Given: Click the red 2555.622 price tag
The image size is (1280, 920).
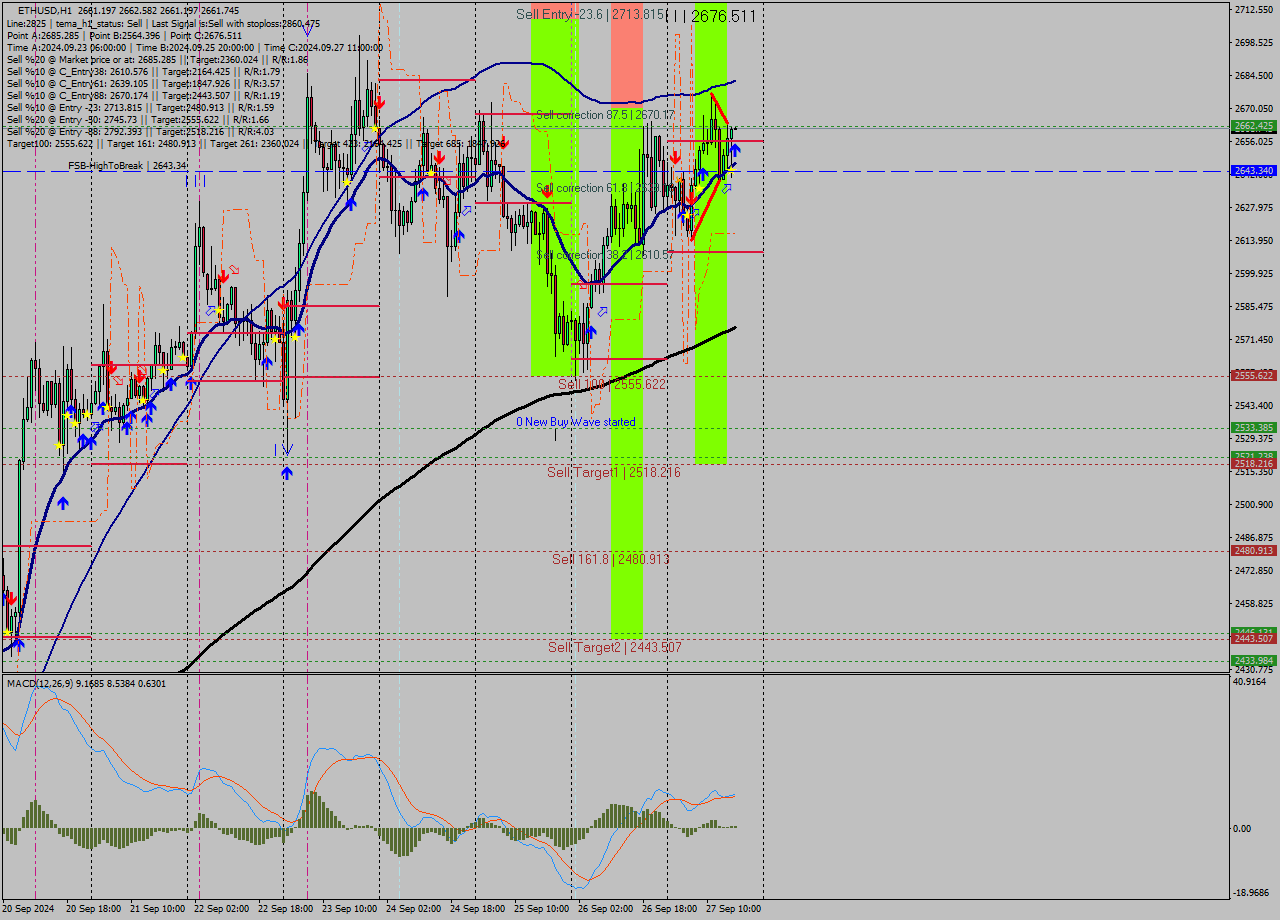Looking at the screenshot, I should tap(1253, 376).
